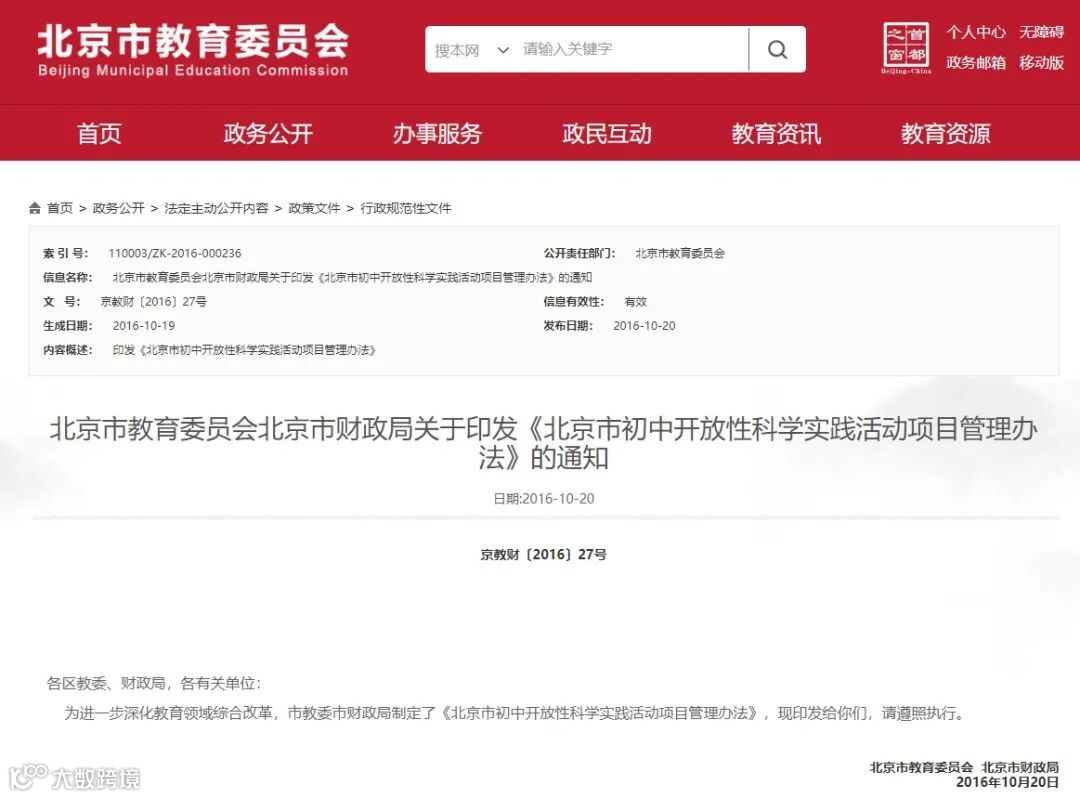Open the 首页 navigation tab
This screenshot has width=1080, height=798.
click(99, 134)
